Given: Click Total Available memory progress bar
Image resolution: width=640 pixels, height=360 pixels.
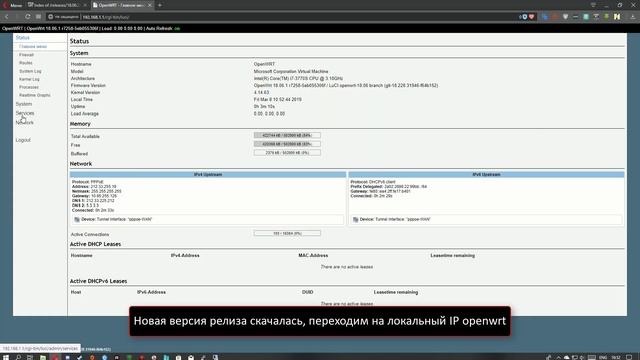Looking at the screenshot, I should point(287,135).
